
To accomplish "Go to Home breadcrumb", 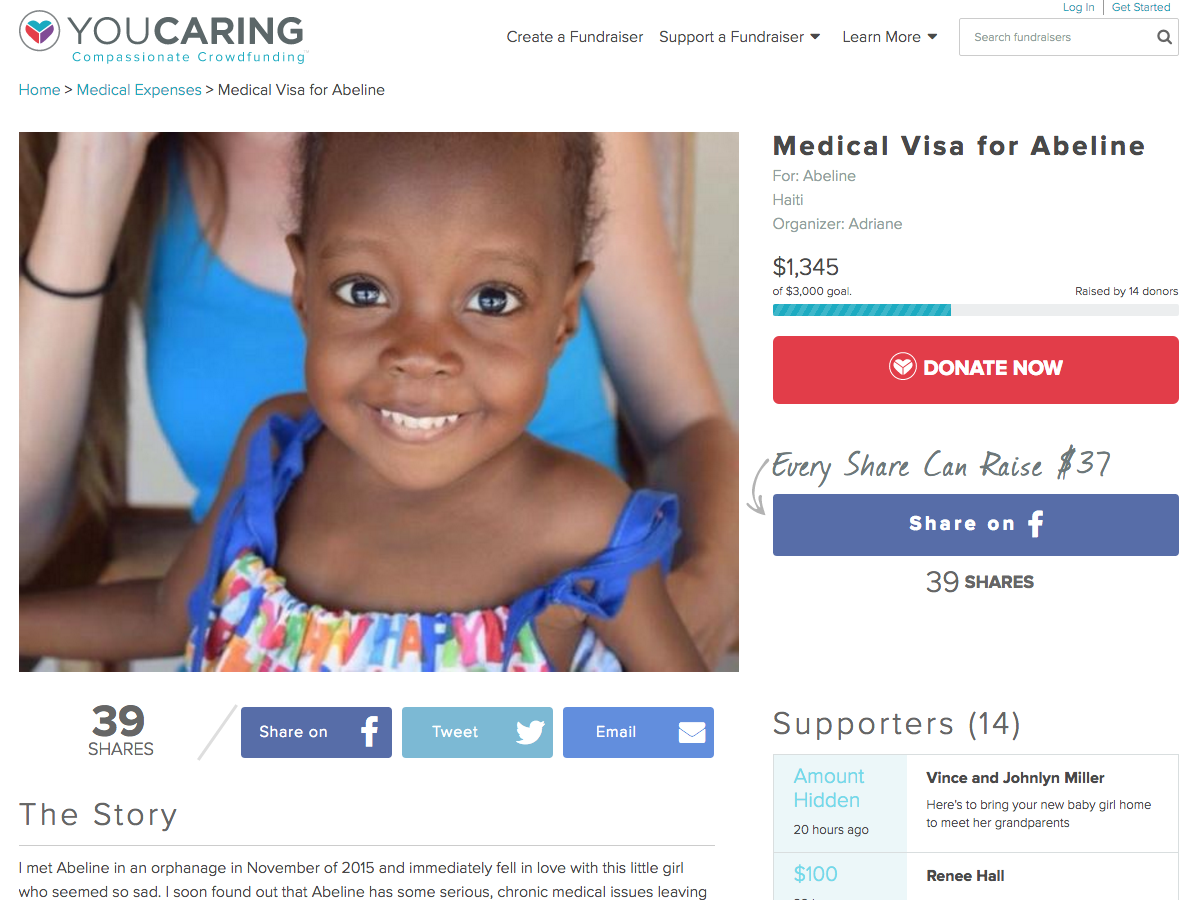I will point(39,90).
